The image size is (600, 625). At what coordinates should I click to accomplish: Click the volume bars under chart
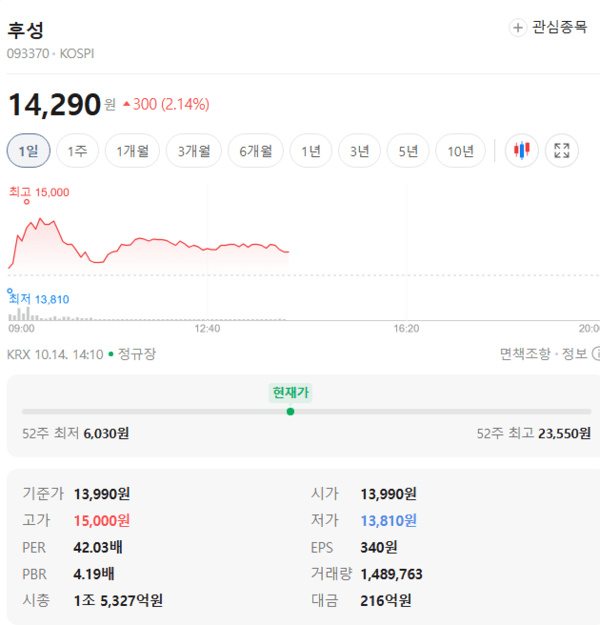[147, 314]
